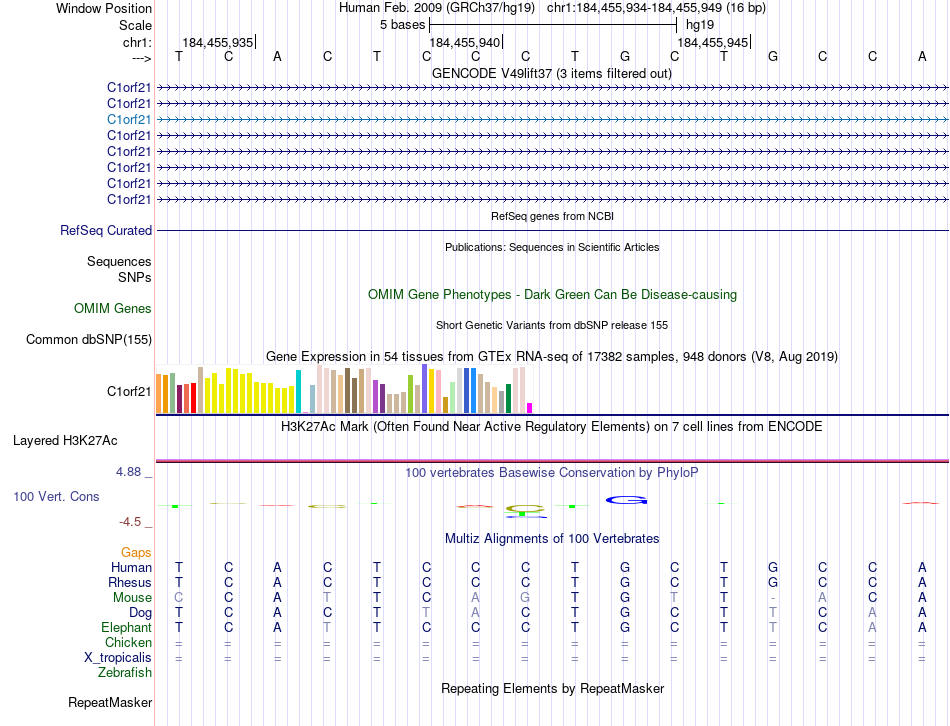Open the OMIM Genes track label

(113, 308)
